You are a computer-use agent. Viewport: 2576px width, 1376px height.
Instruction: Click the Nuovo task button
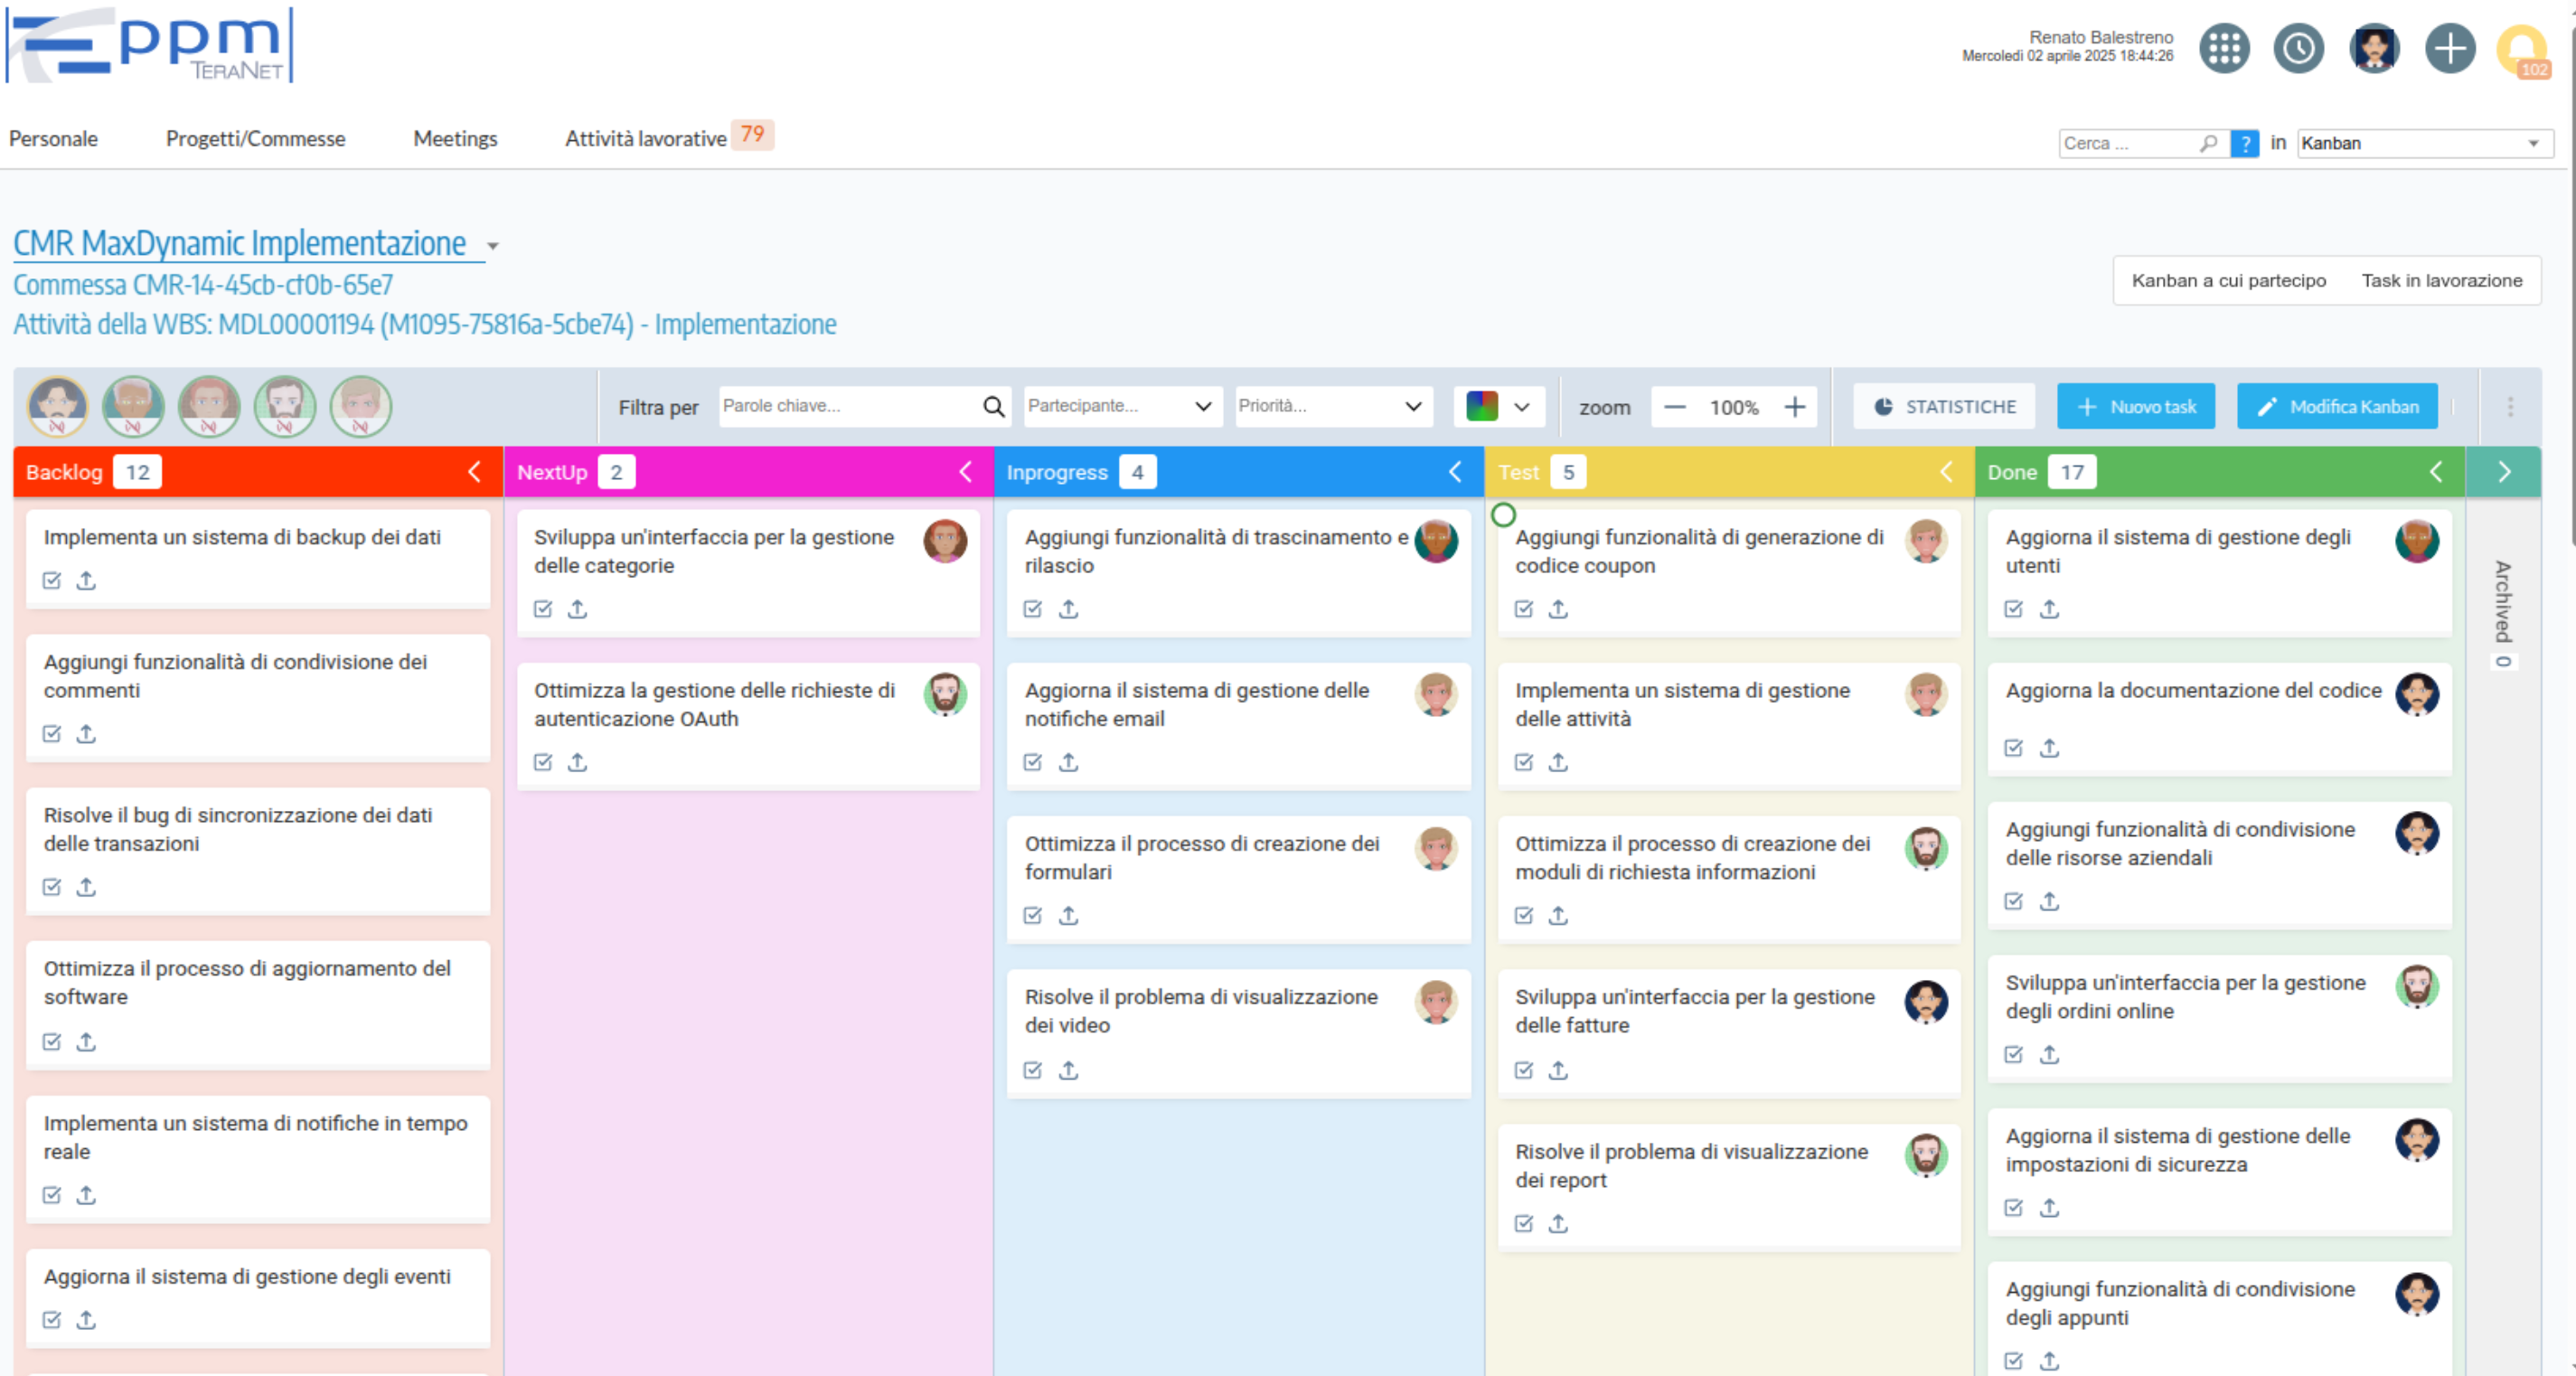coord(2135,406)
